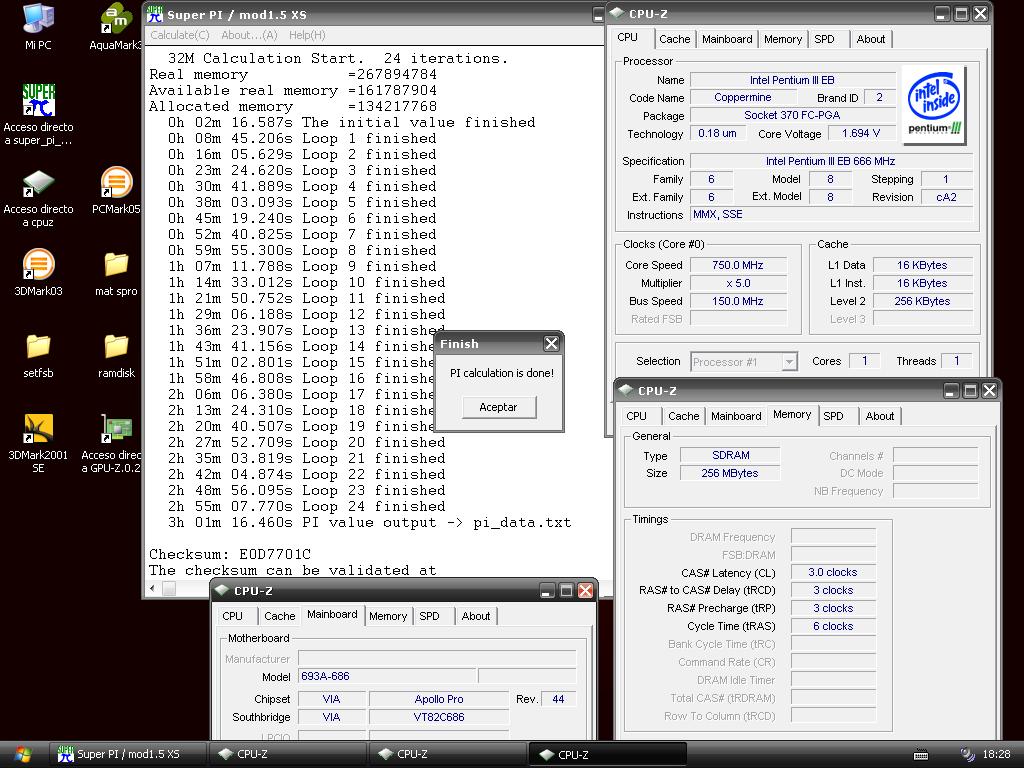Screen dimensions: 1024x768
Task: Click the Mainboard CPU-Z window title icon
Action: [x=222, y=590]
